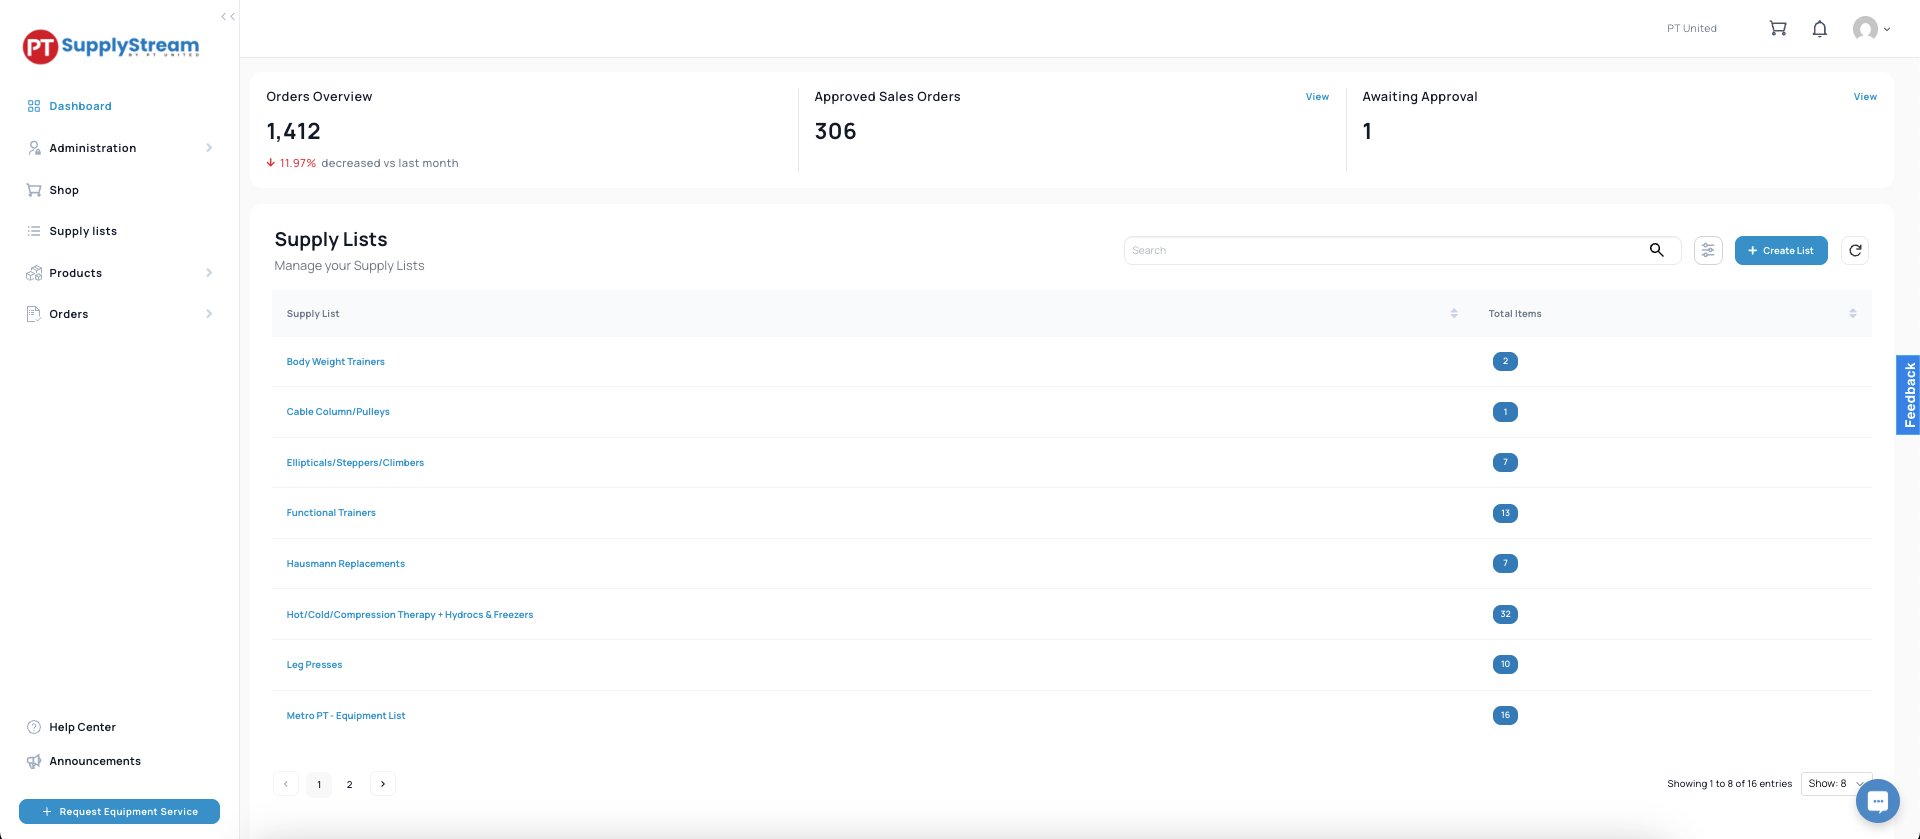
Task: Open Hausmann Replacements list
Action: (x=345, y=564)
